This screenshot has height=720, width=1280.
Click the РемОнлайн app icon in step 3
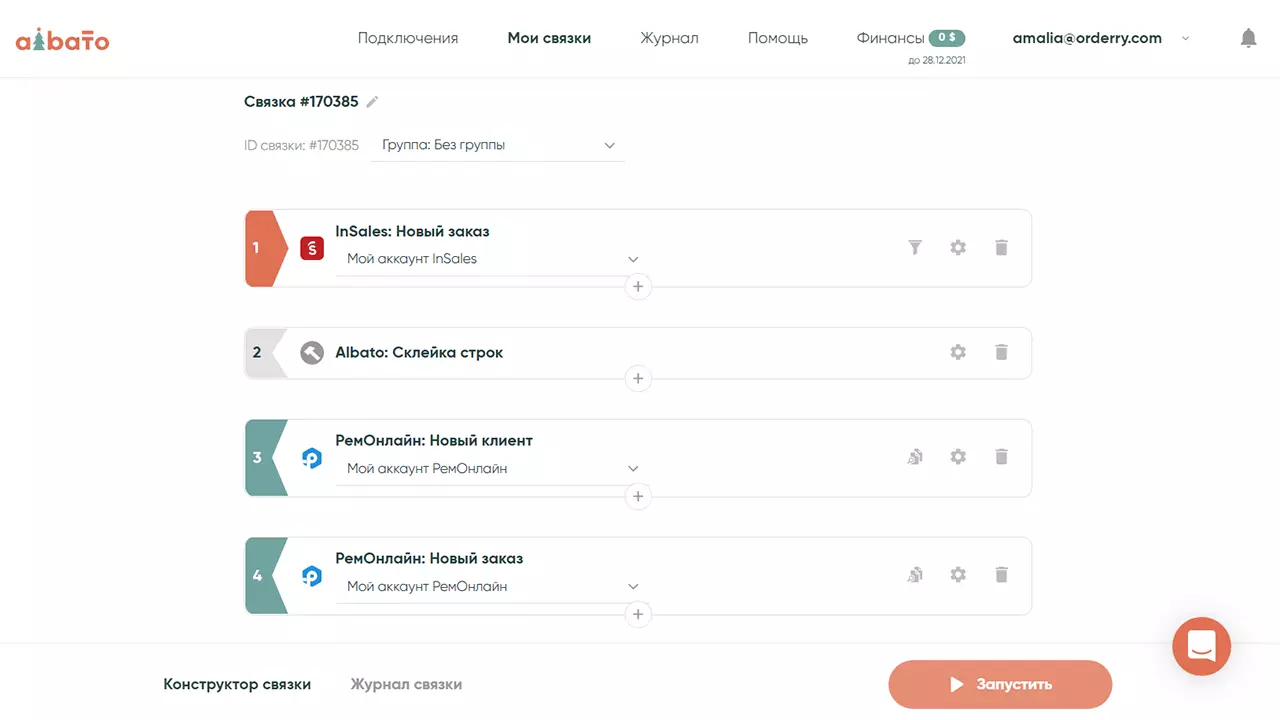[x=312, y=458]
